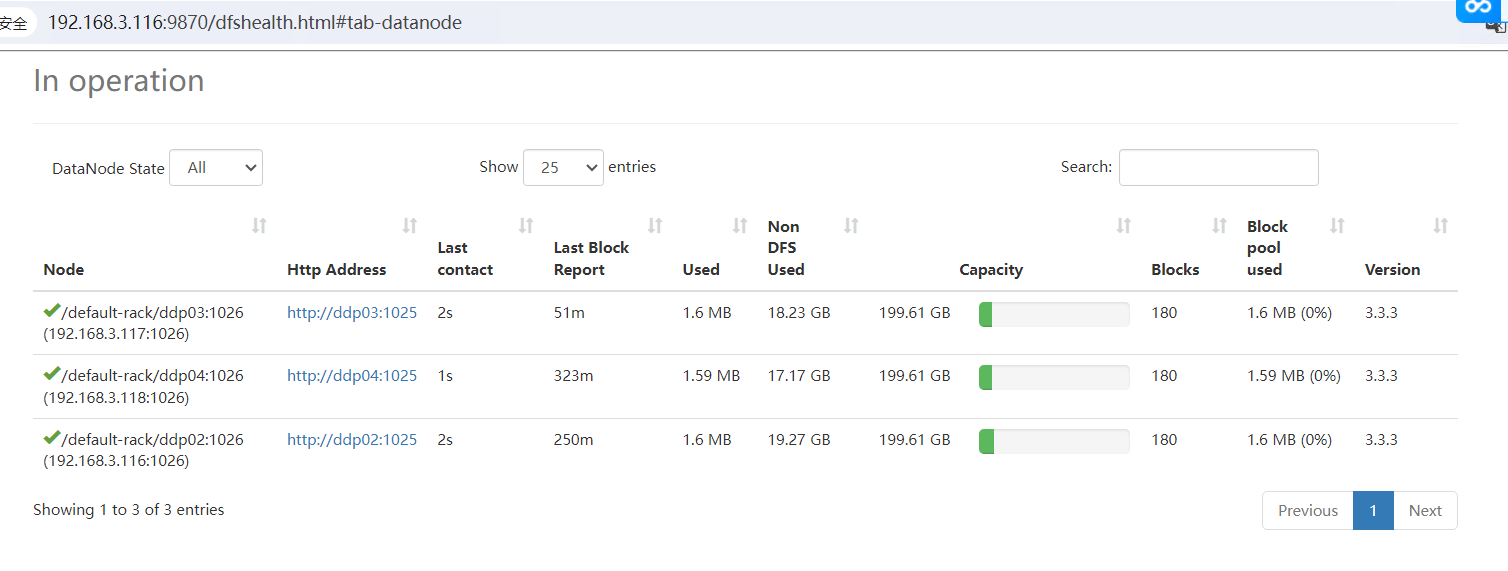The image size is (1508, 571).
Task: Sort by Block pool used icon
Action: (x=1337, y=226)
